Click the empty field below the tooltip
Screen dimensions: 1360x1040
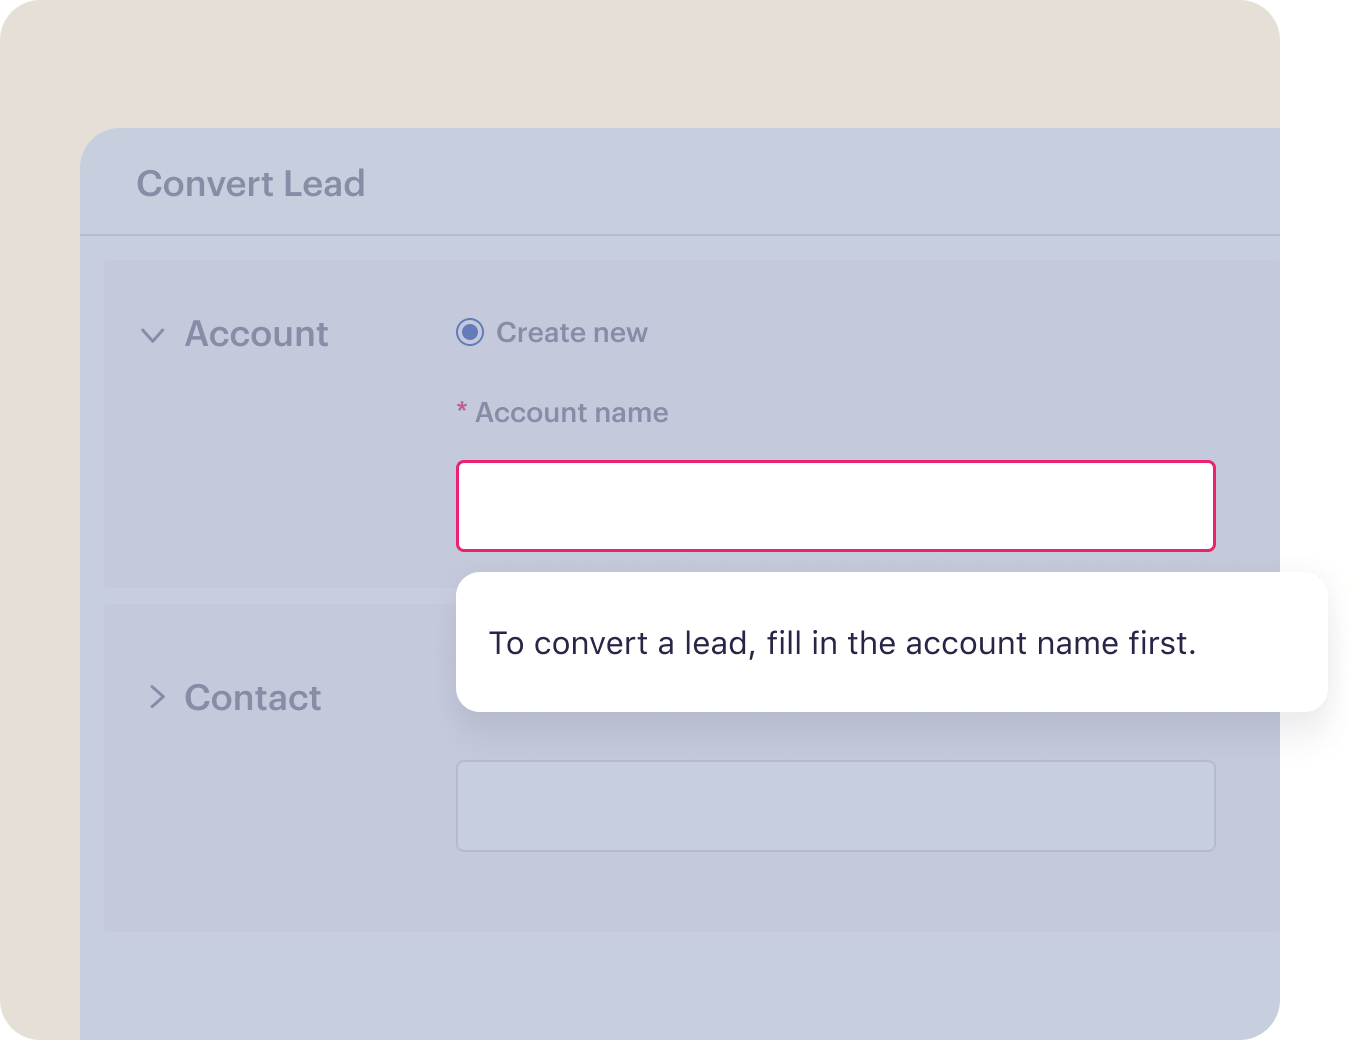coord(836,806)
